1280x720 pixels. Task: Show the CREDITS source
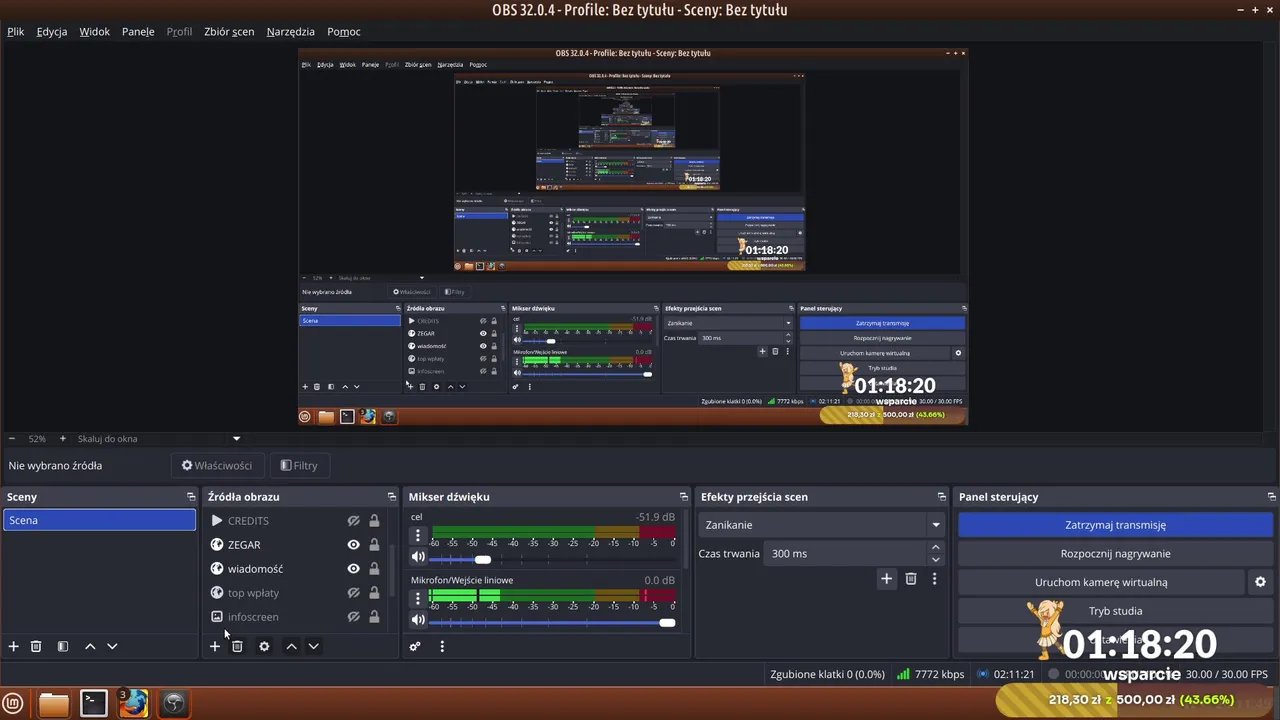tap(353, 521)
